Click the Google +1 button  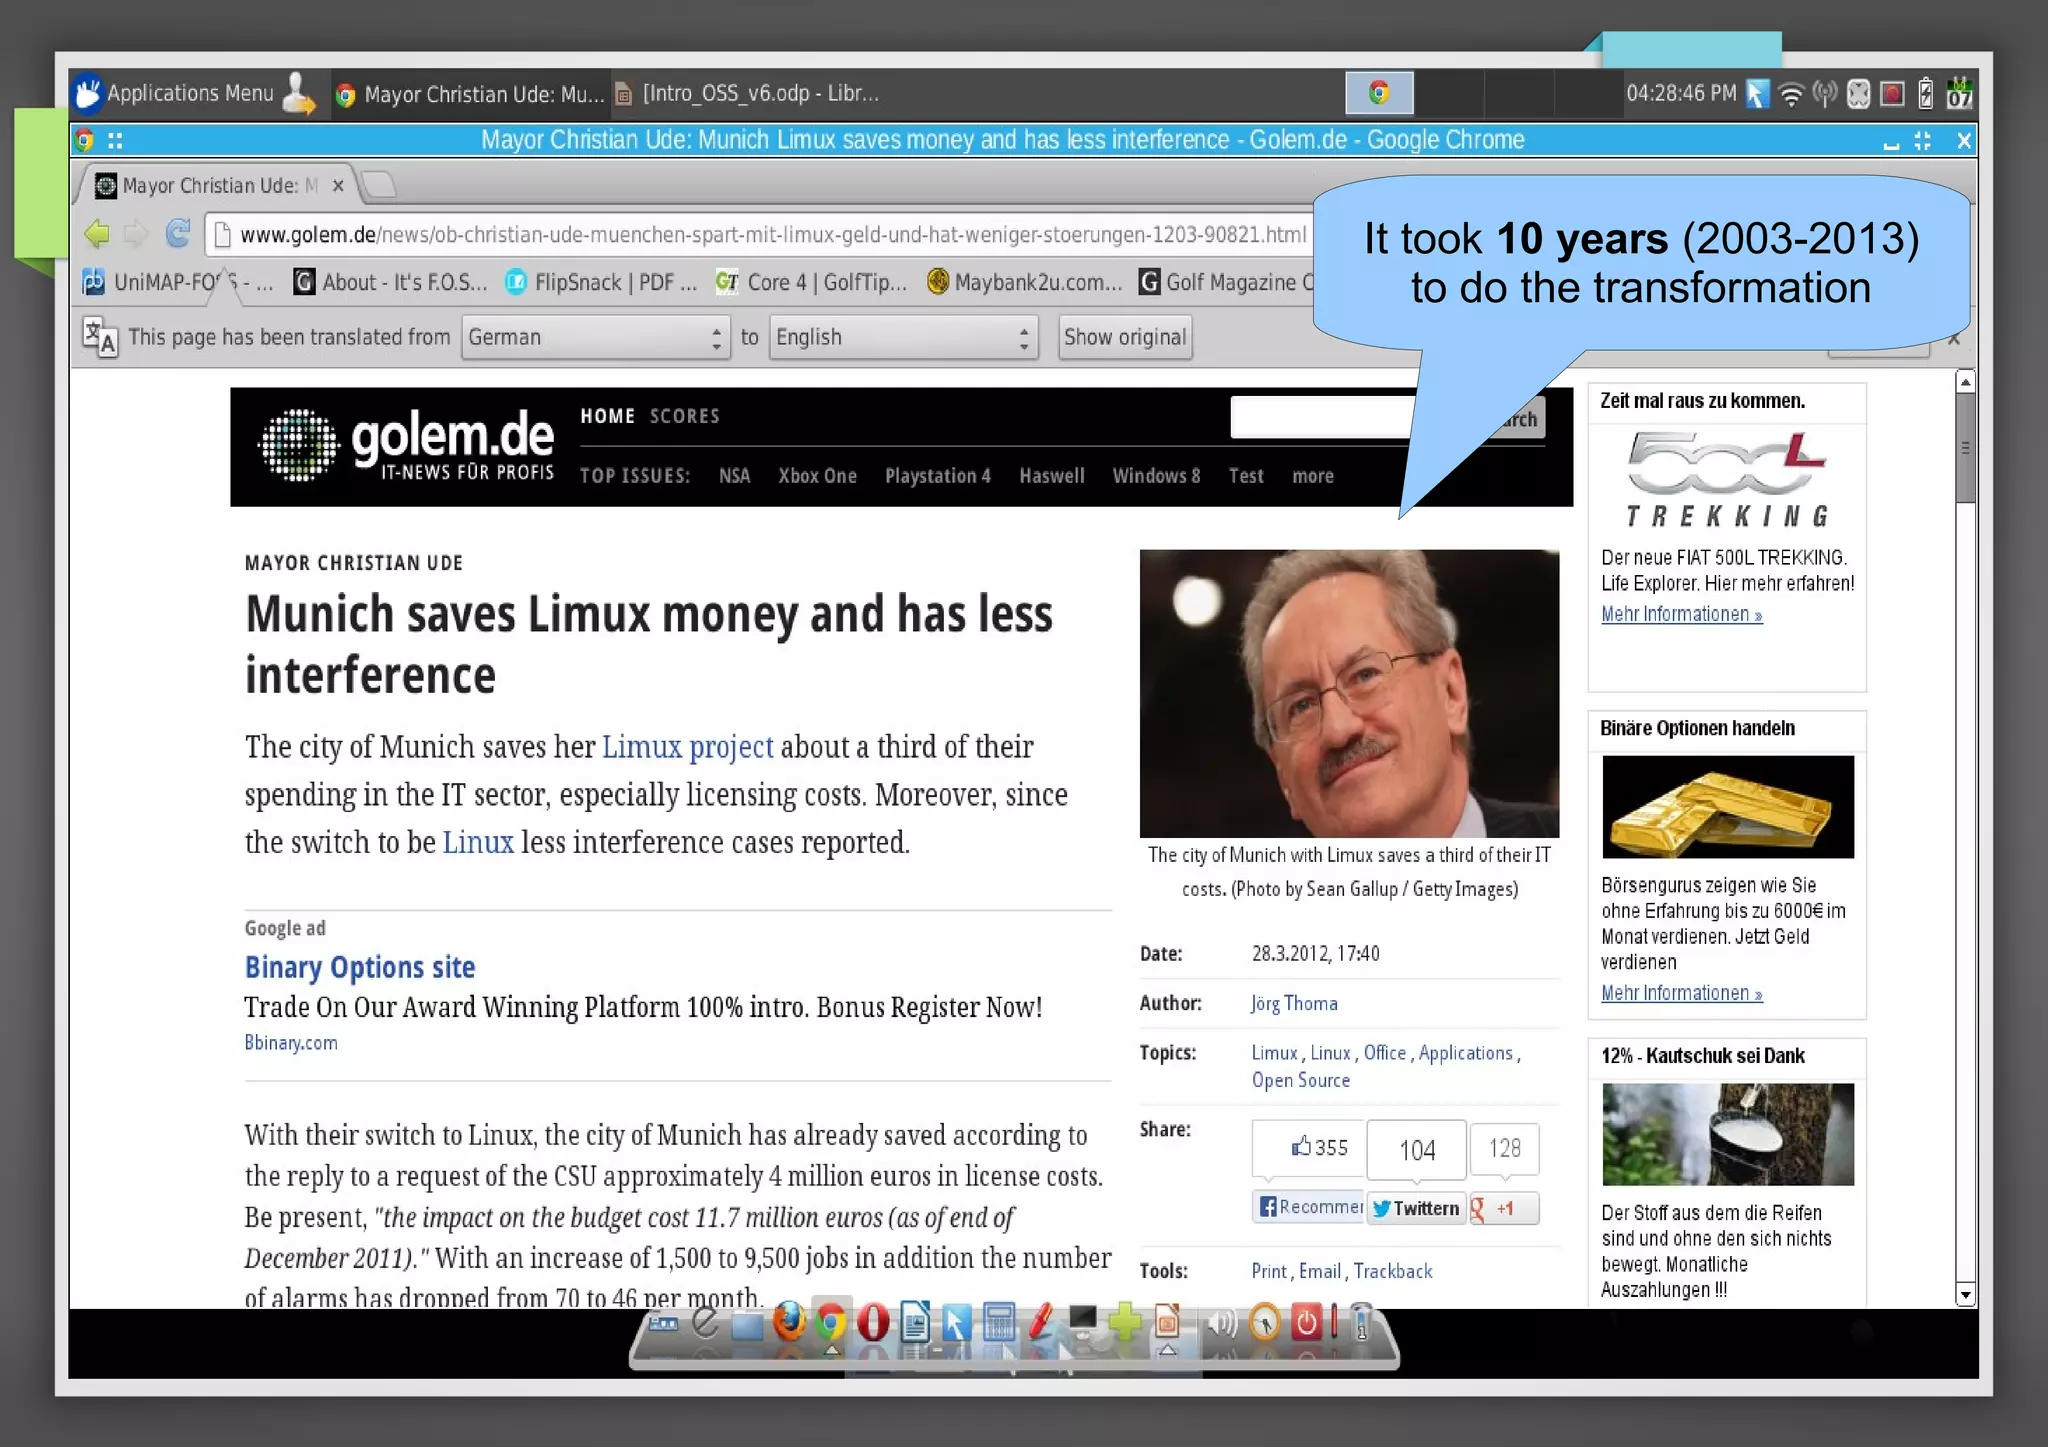1504,1208
